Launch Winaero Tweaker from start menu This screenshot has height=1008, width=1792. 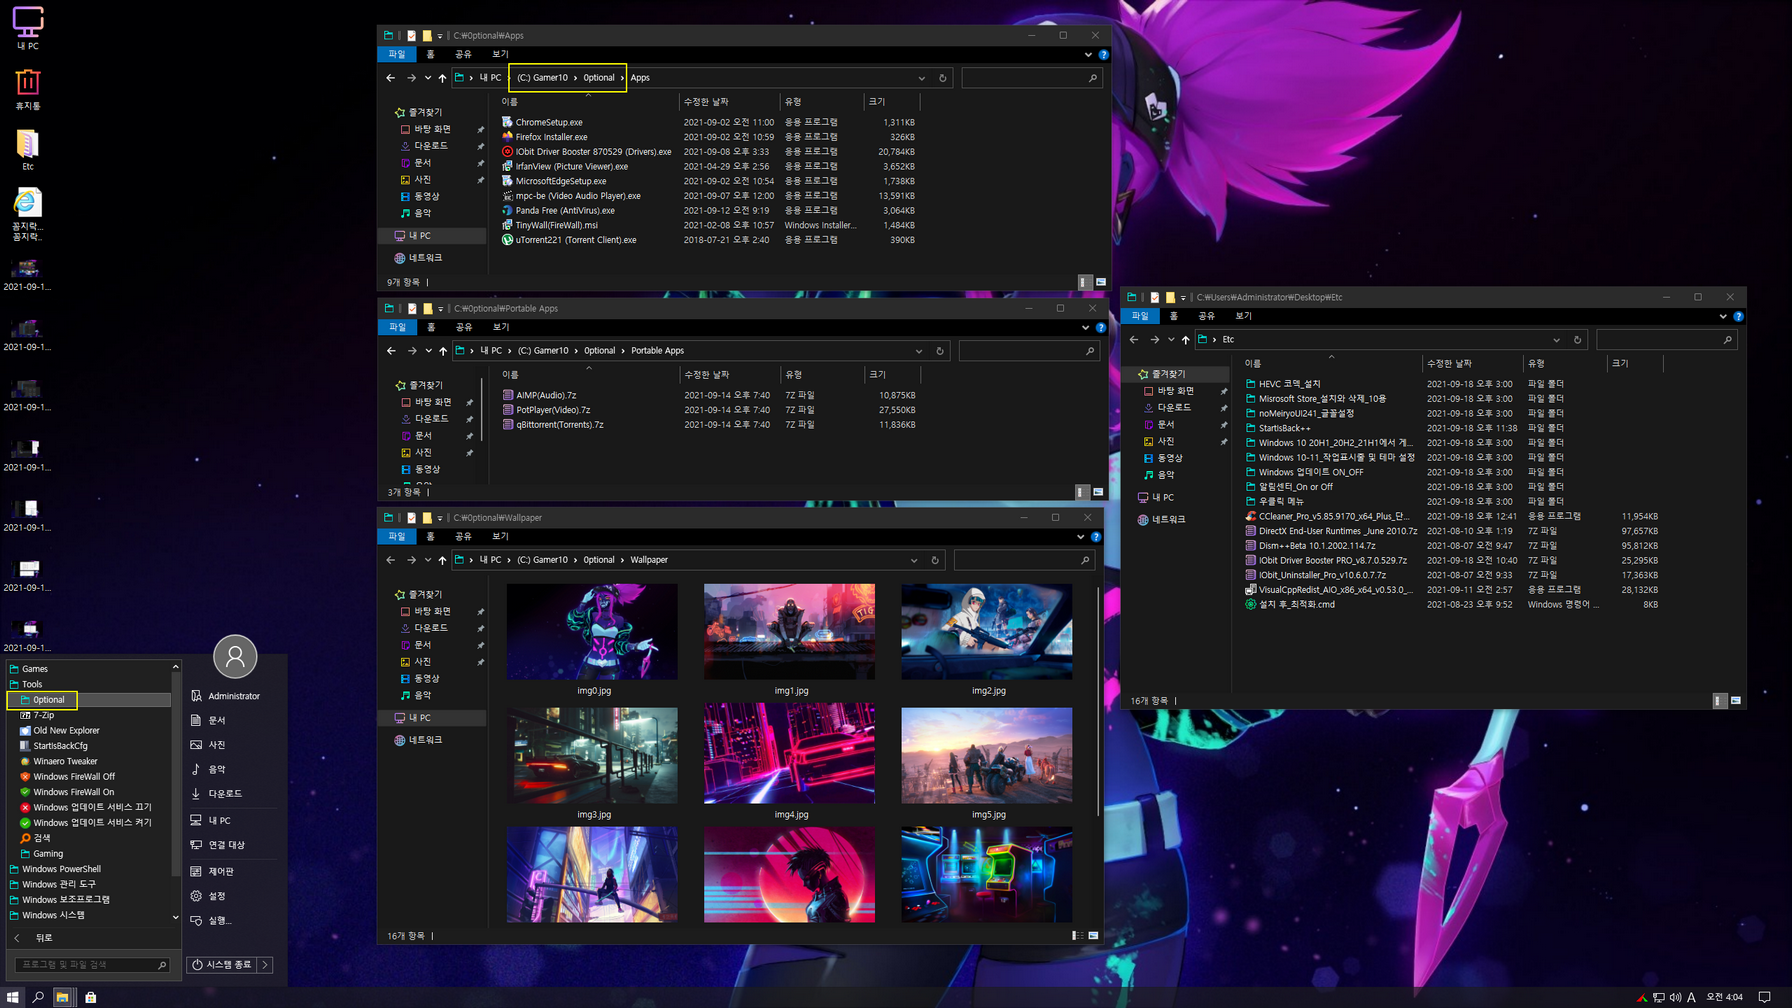coord(65,761)
